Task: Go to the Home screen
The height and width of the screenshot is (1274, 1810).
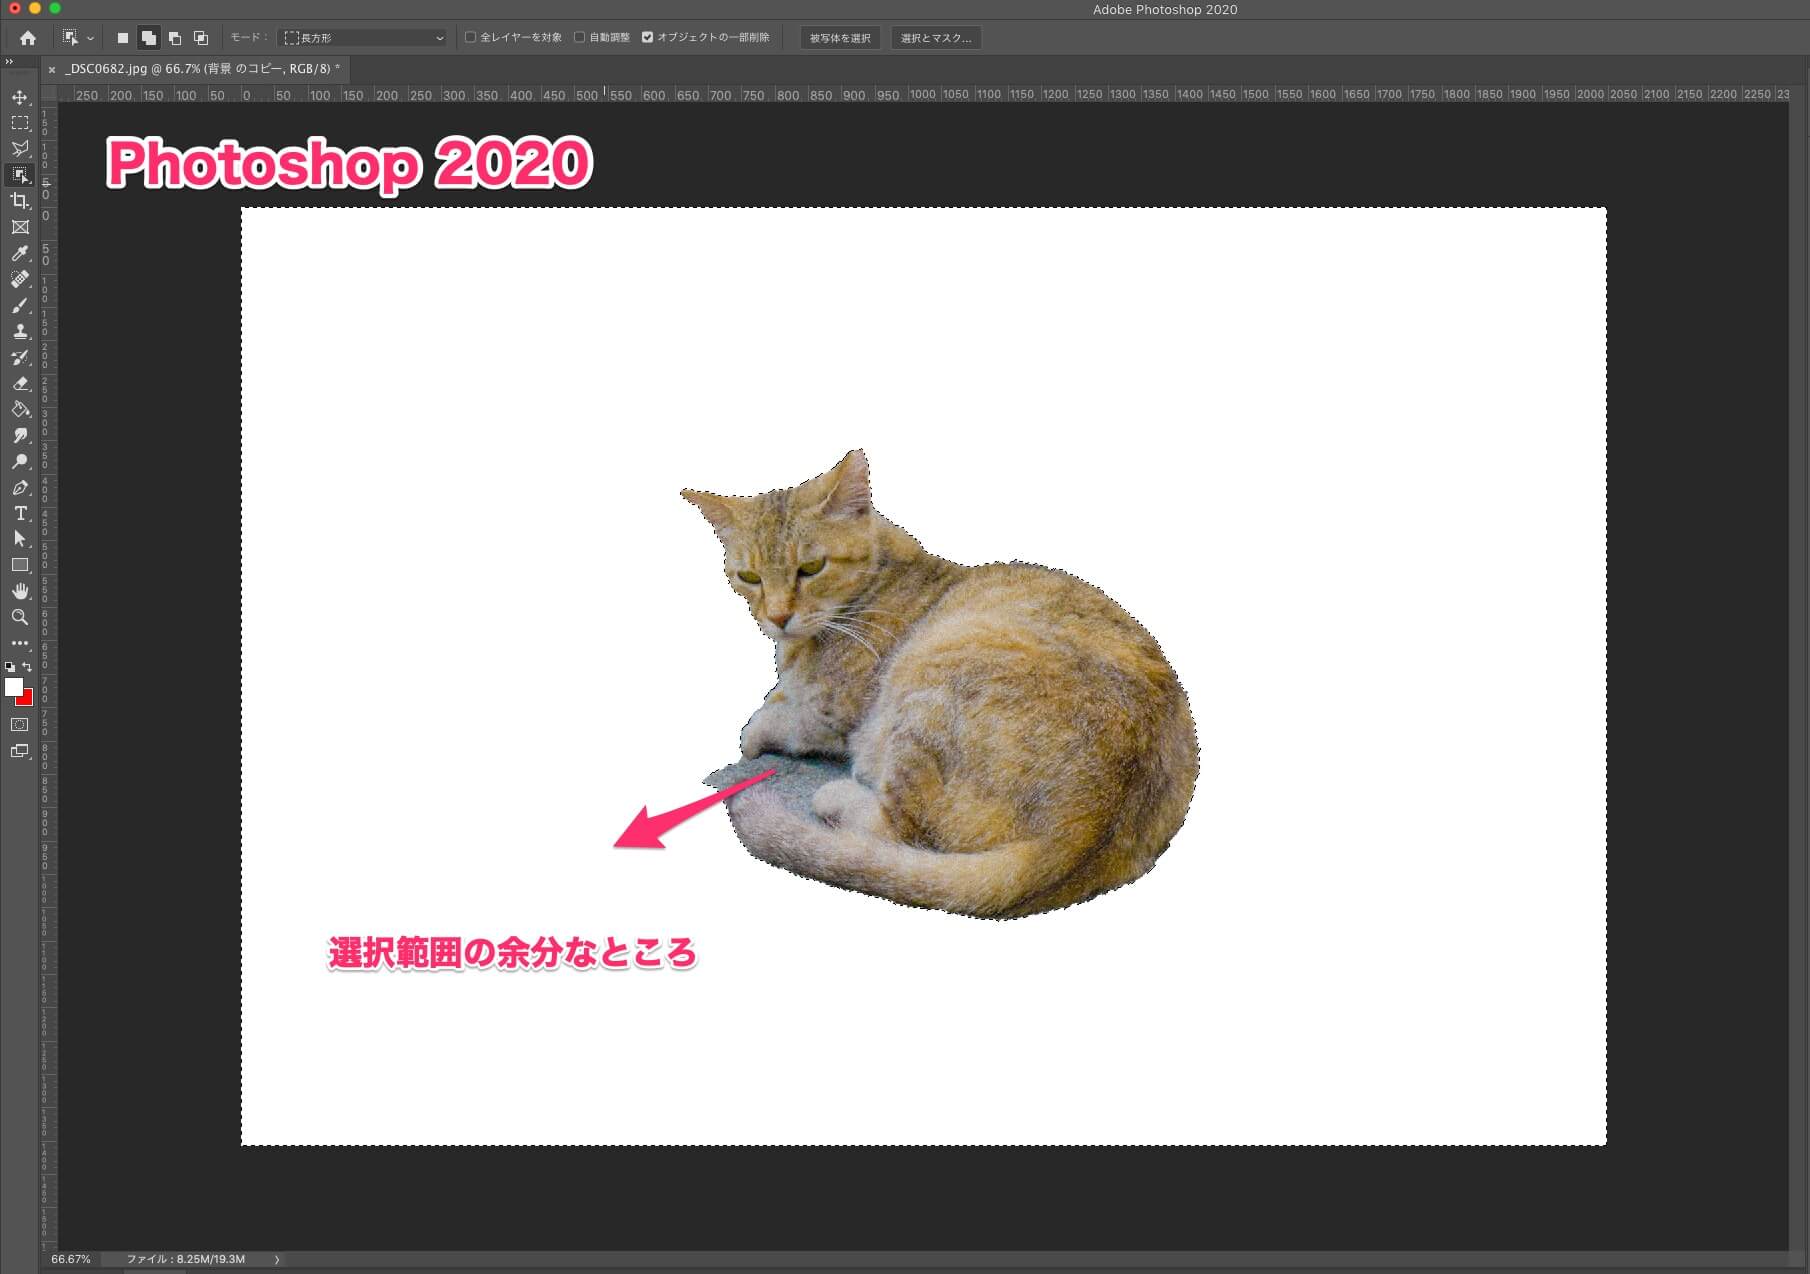Action: [x=28, y=38]
